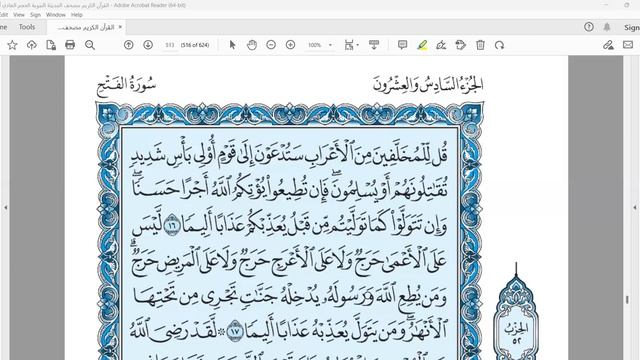Image resolution: width=640 pixels, height=360 pixels.
Task: Expand the left navigation pane arrow
Action: click(5, 207)
